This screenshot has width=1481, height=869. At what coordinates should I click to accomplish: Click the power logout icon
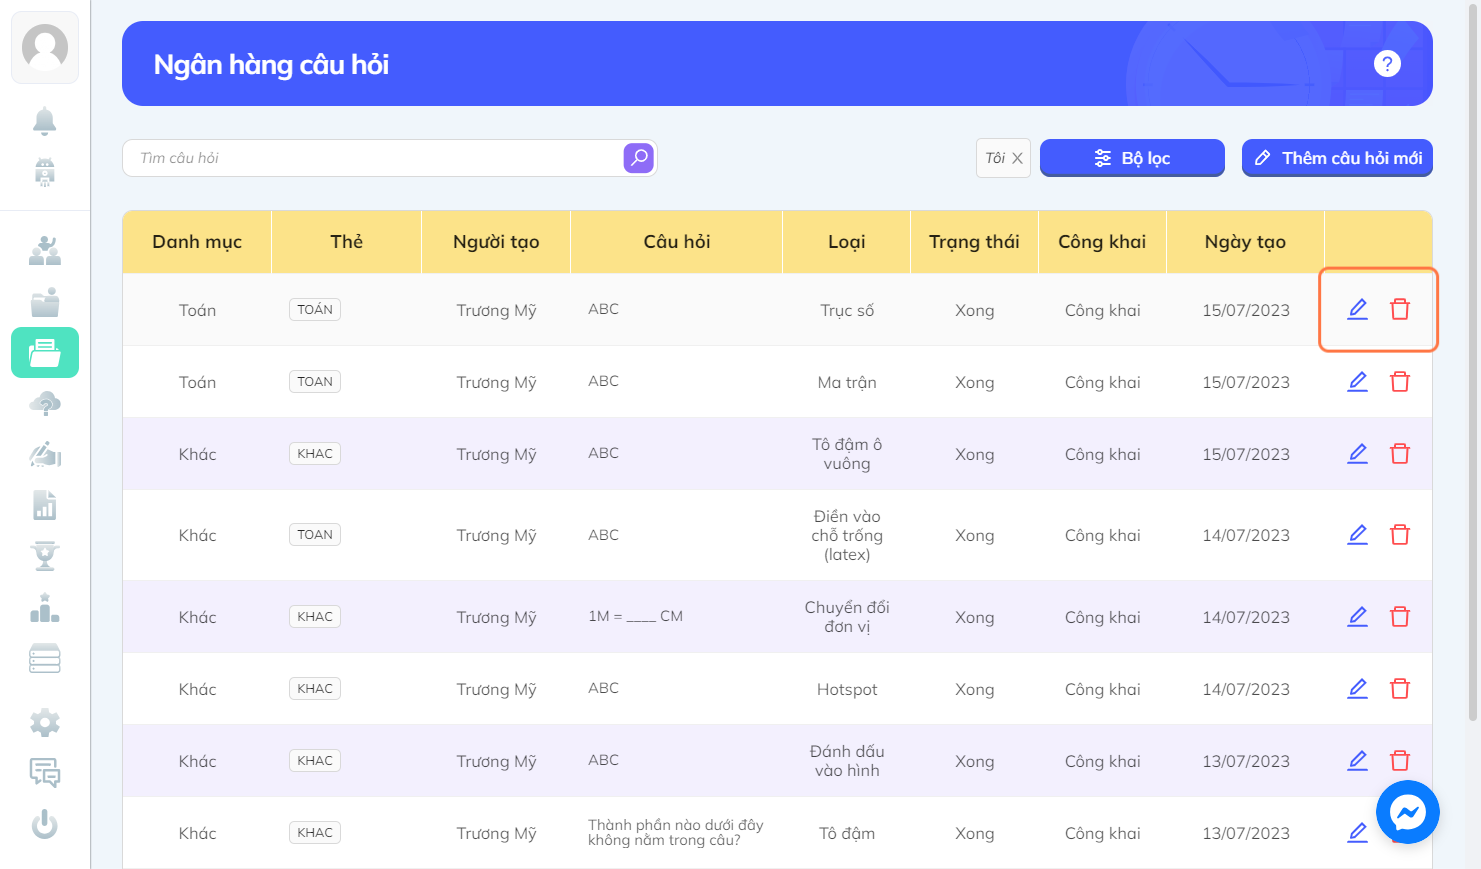pos(45,824)
